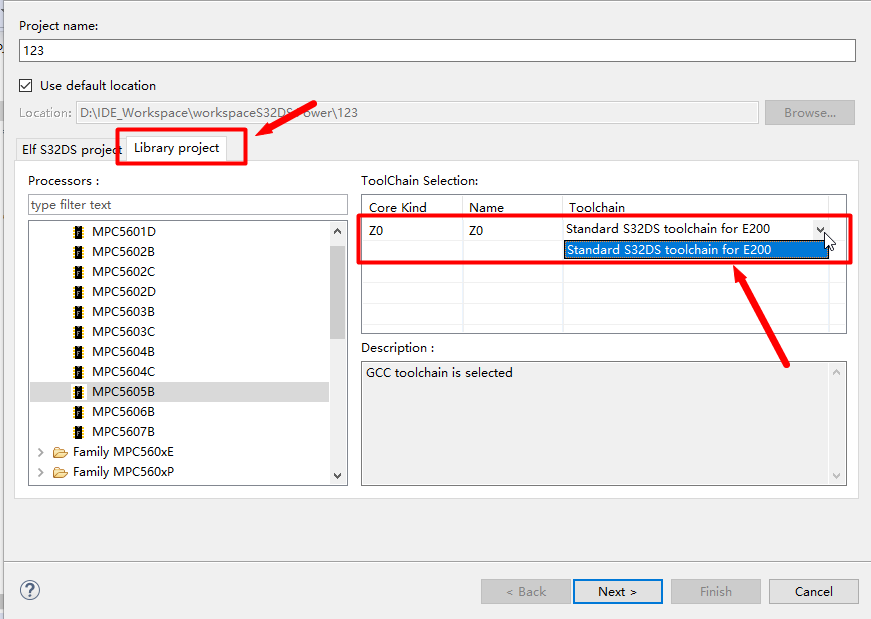Click processor list scroll-down arrow
Image resolution: width=871 pixels, height=619 pixels.
coord(337,476)
